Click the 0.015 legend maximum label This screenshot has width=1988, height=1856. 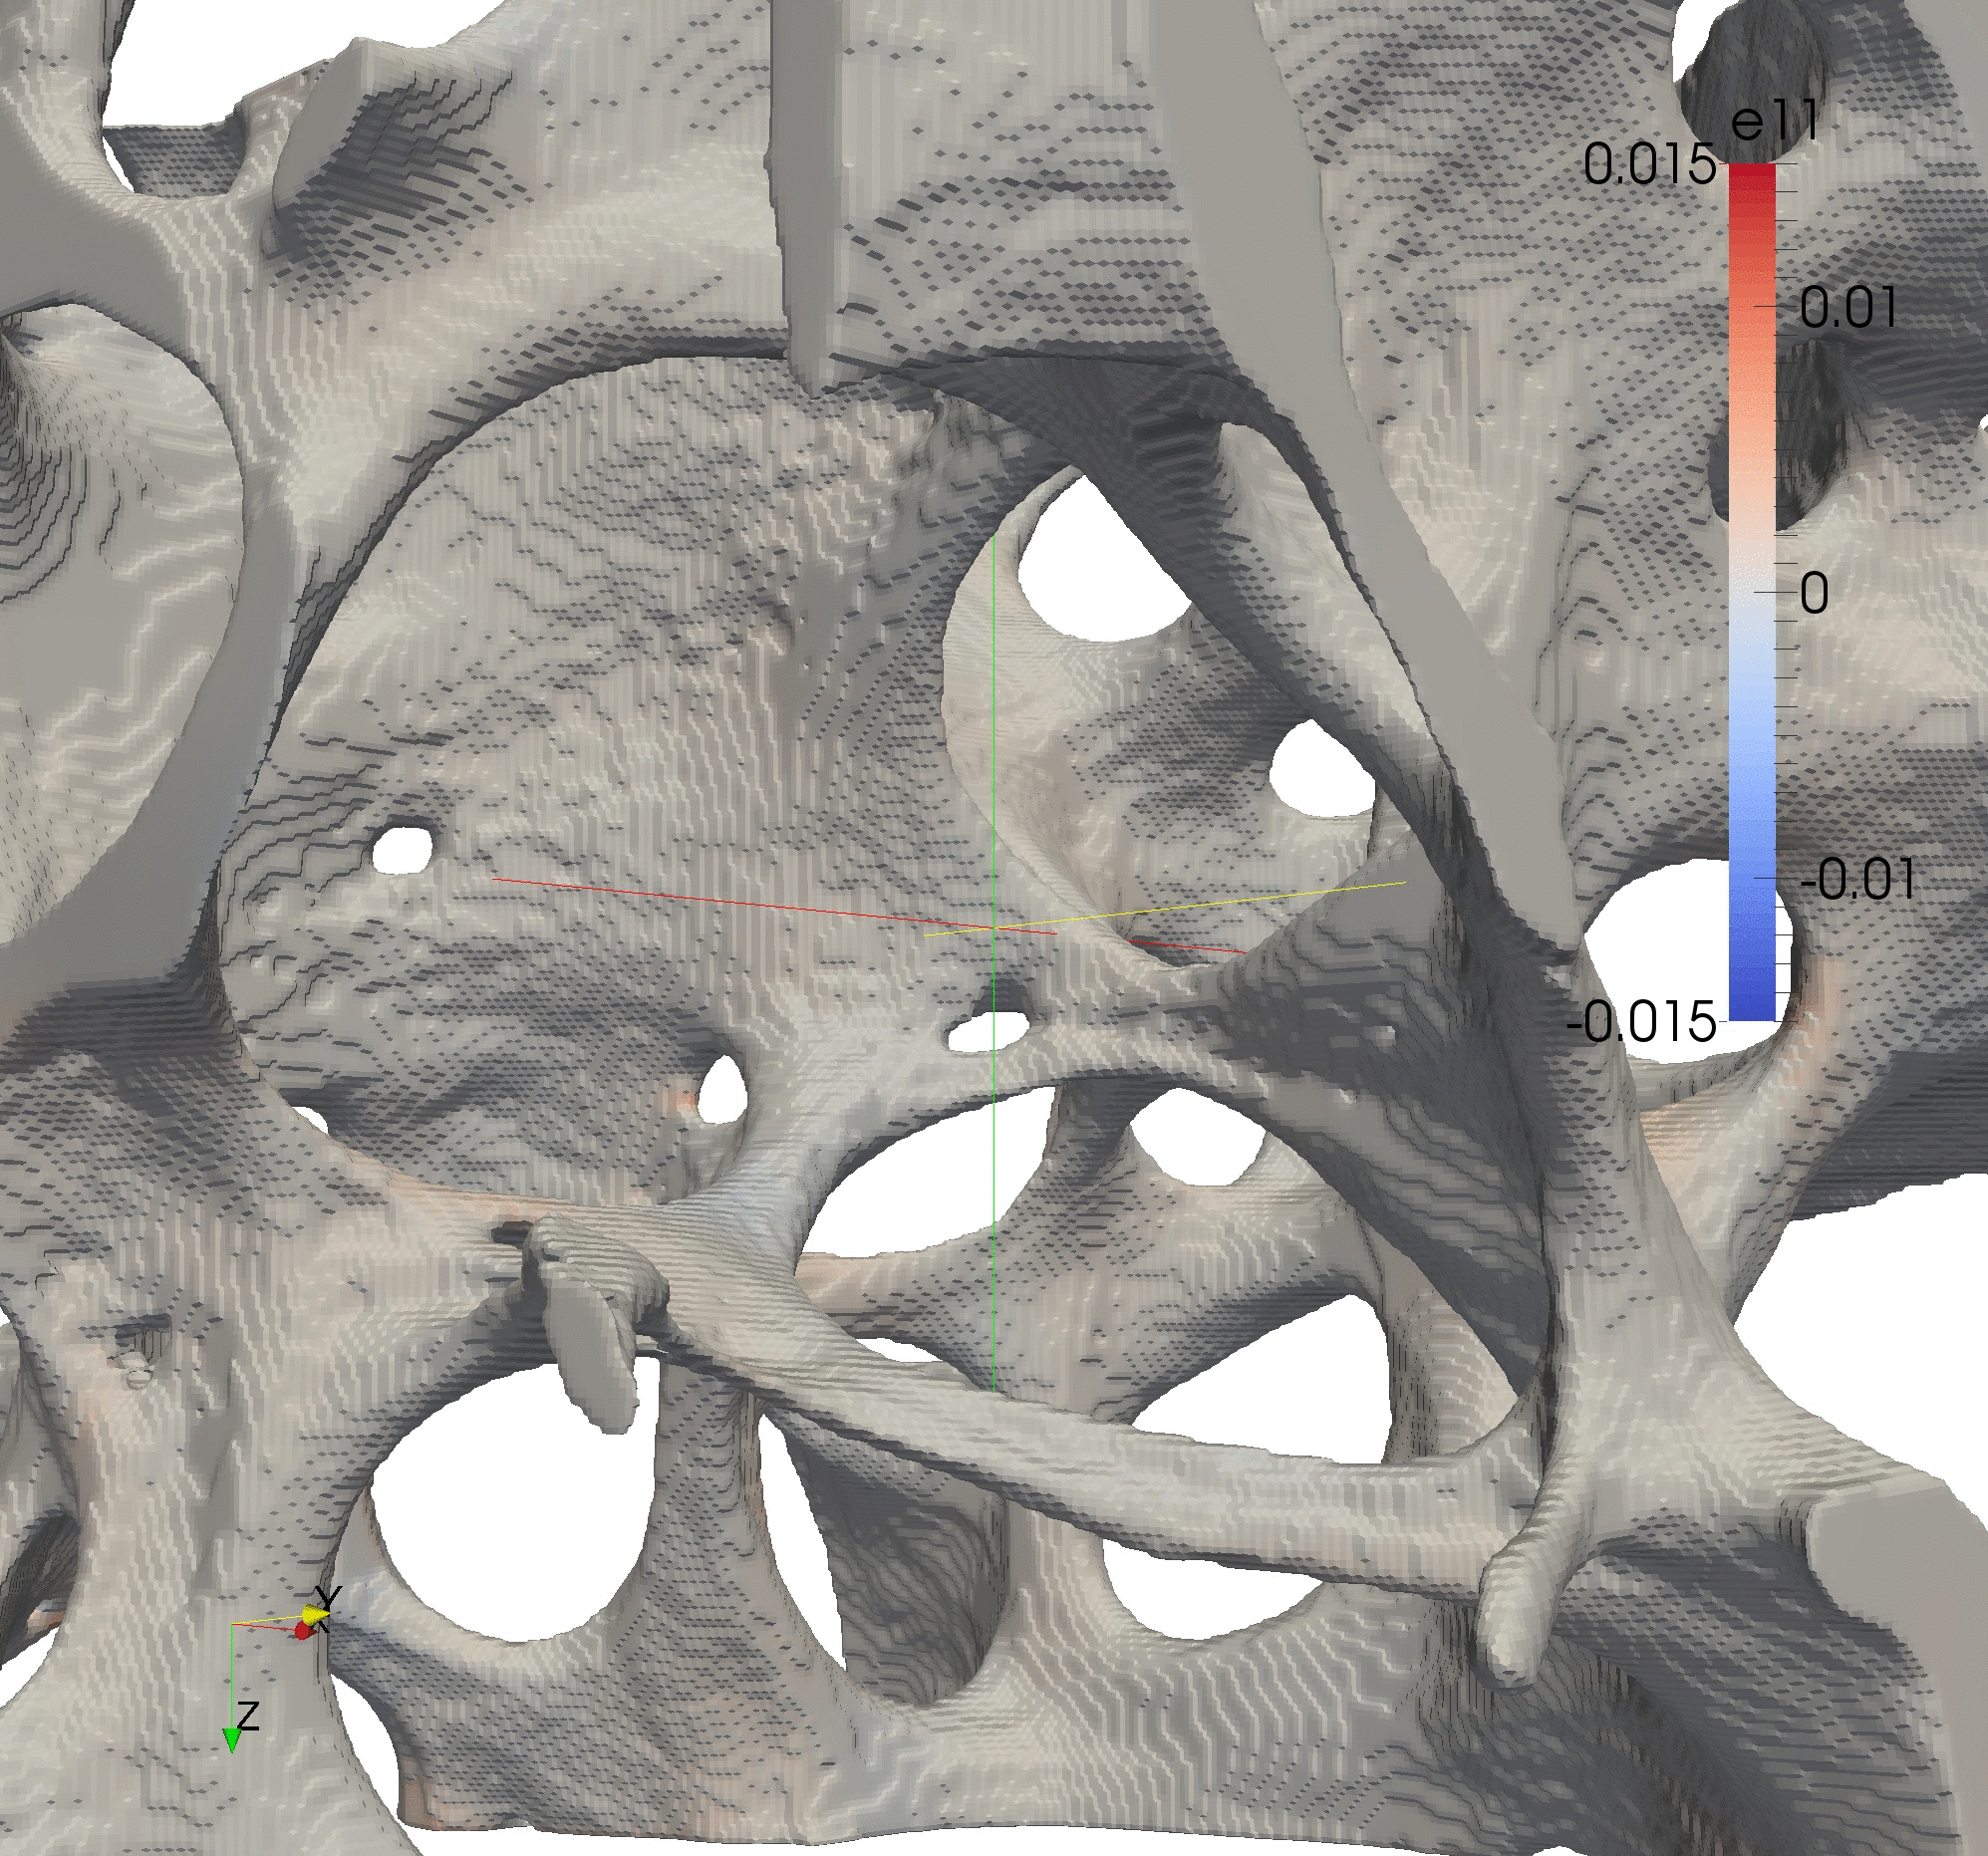coord(1650,163)
